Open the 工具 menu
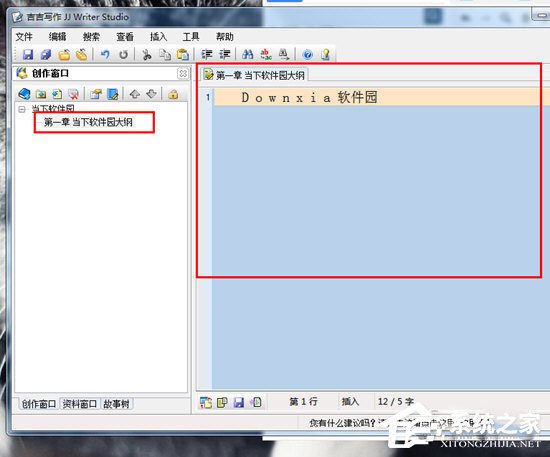The height and width of the screenshot is (457, 550). tap(191, 37)
